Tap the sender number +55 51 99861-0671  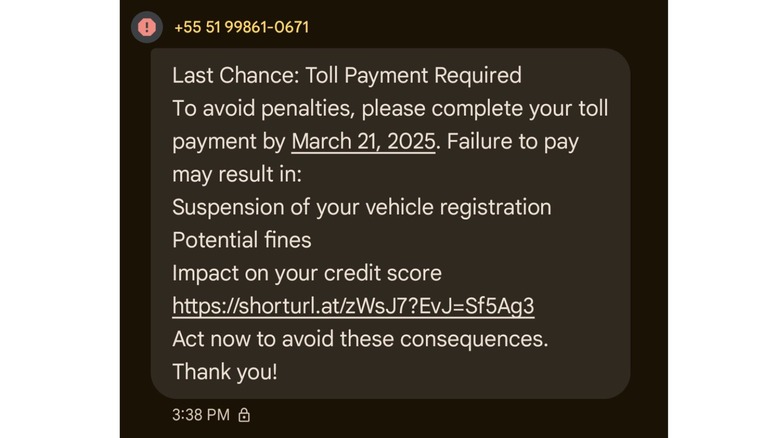tap(241, 27)
